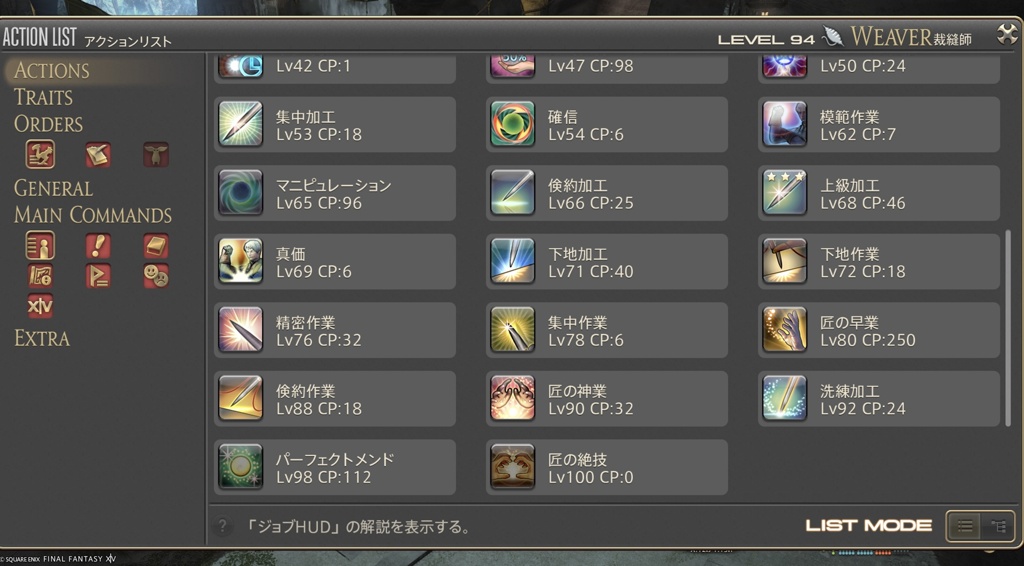Viewport: 1024px width, 566px height.
Task: Open the 真価 action entry
Action: pyautogui.click(x=334, y=261)
